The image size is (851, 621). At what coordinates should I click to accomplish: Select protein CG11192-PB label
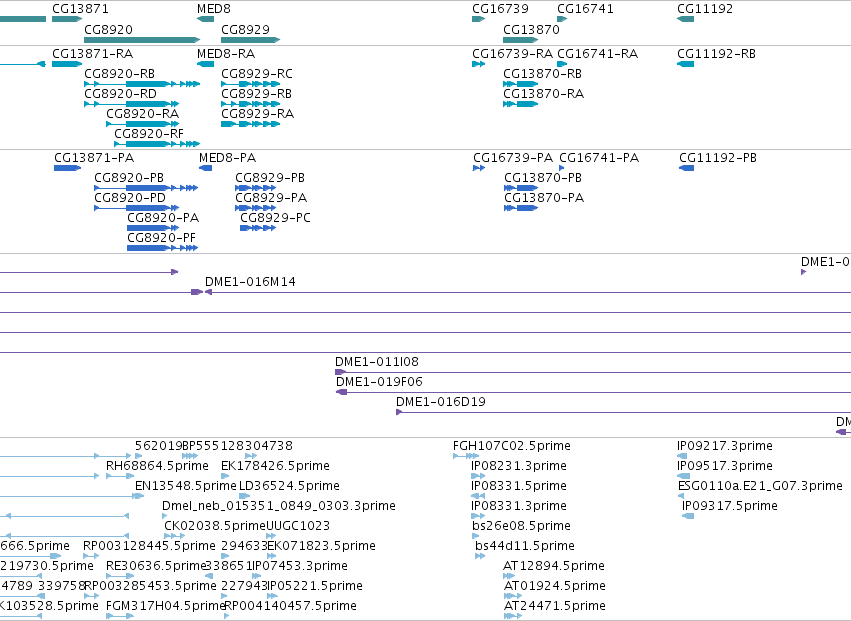pos(718,157)
